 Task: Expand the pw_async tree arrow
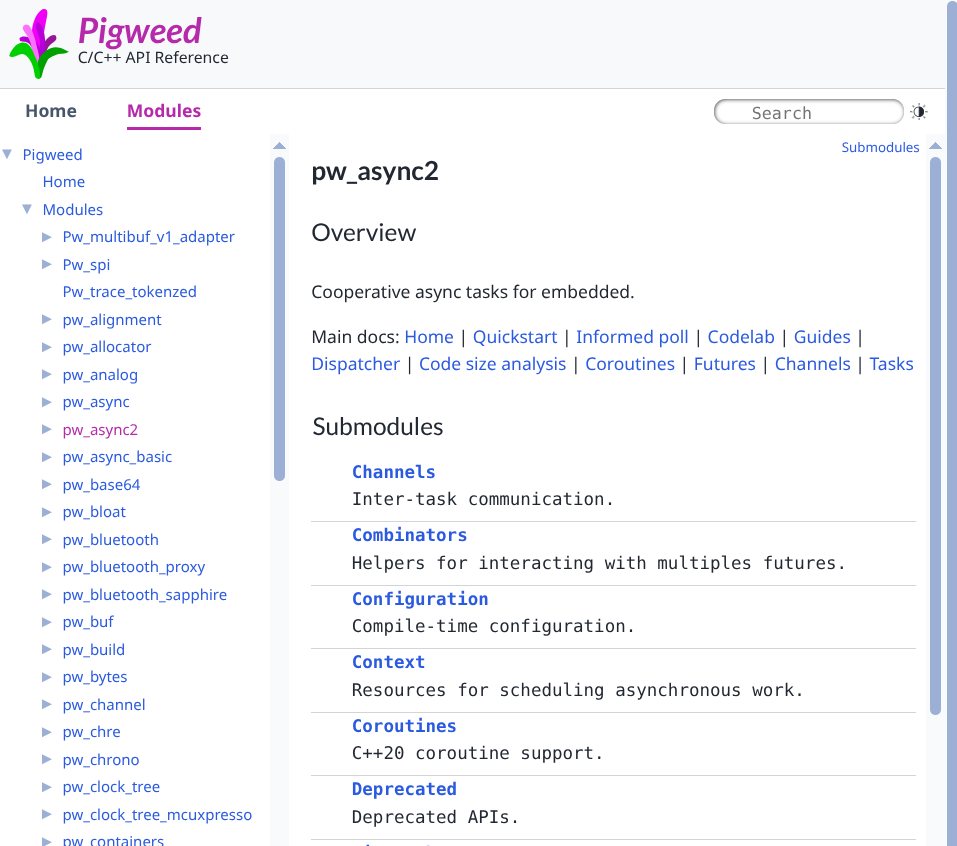pyautogui.click(x=46, y=402)
